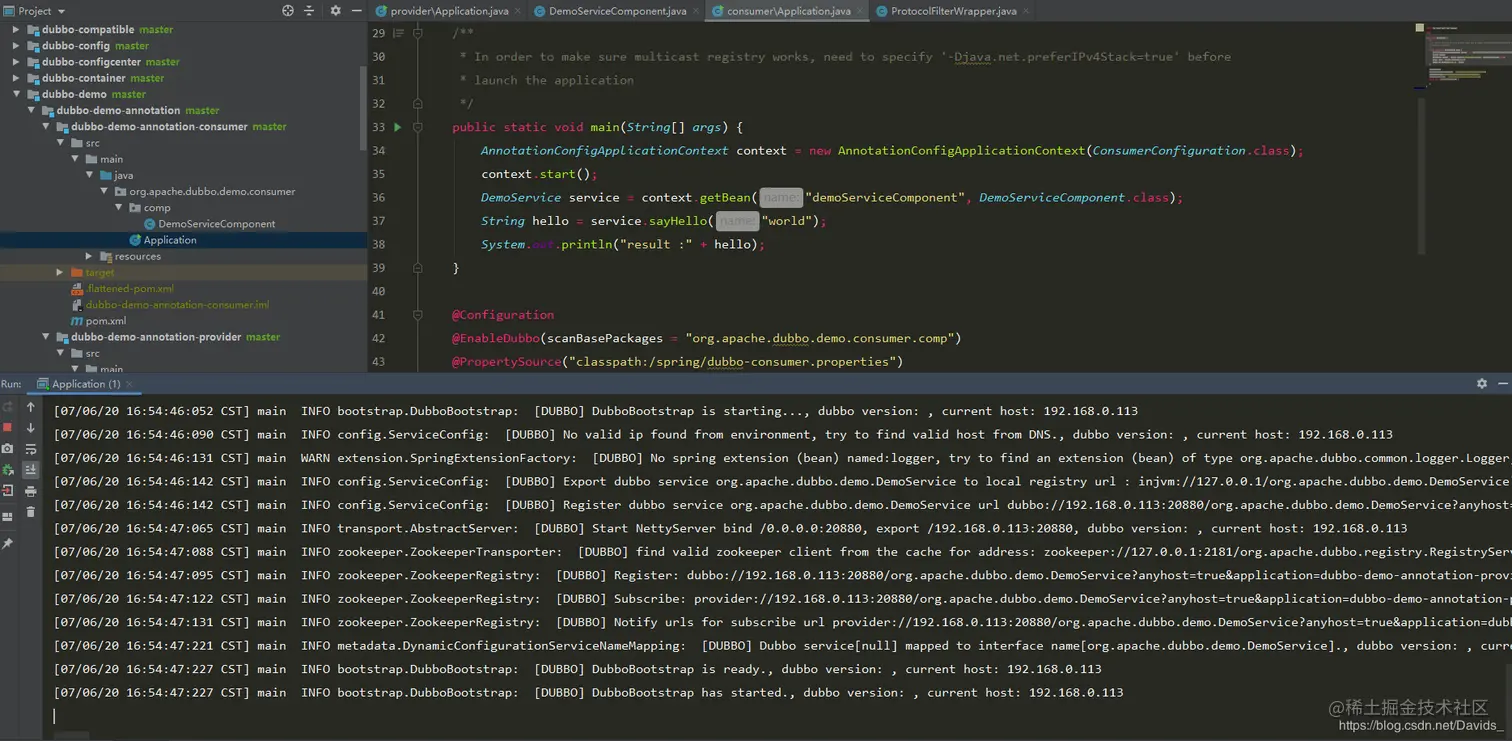1512x741 pixels.
Task: Close the provider\Application.java tab
Action: pos(516,11)
